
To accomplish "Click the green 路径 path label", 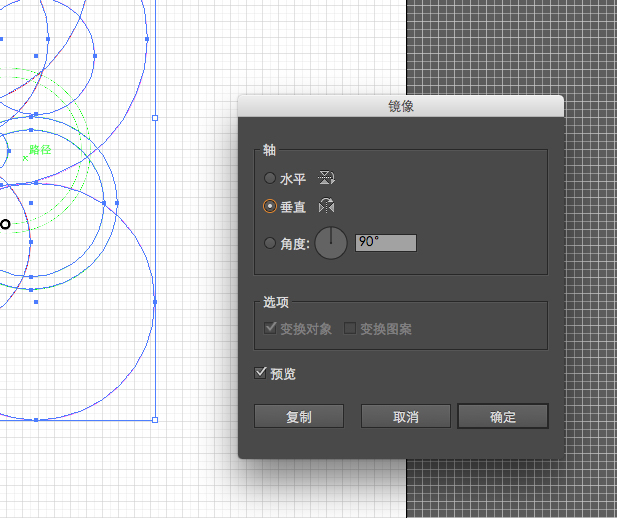I will [40, 150].
